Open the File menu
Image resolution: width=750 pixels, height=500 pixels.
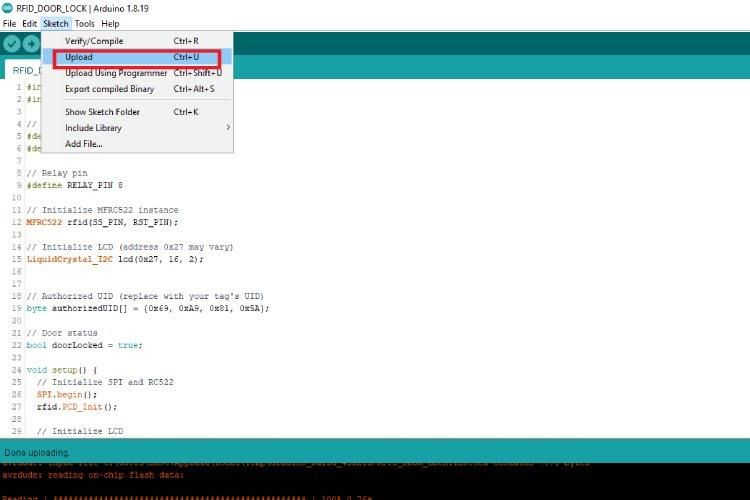tap(9, 23)
